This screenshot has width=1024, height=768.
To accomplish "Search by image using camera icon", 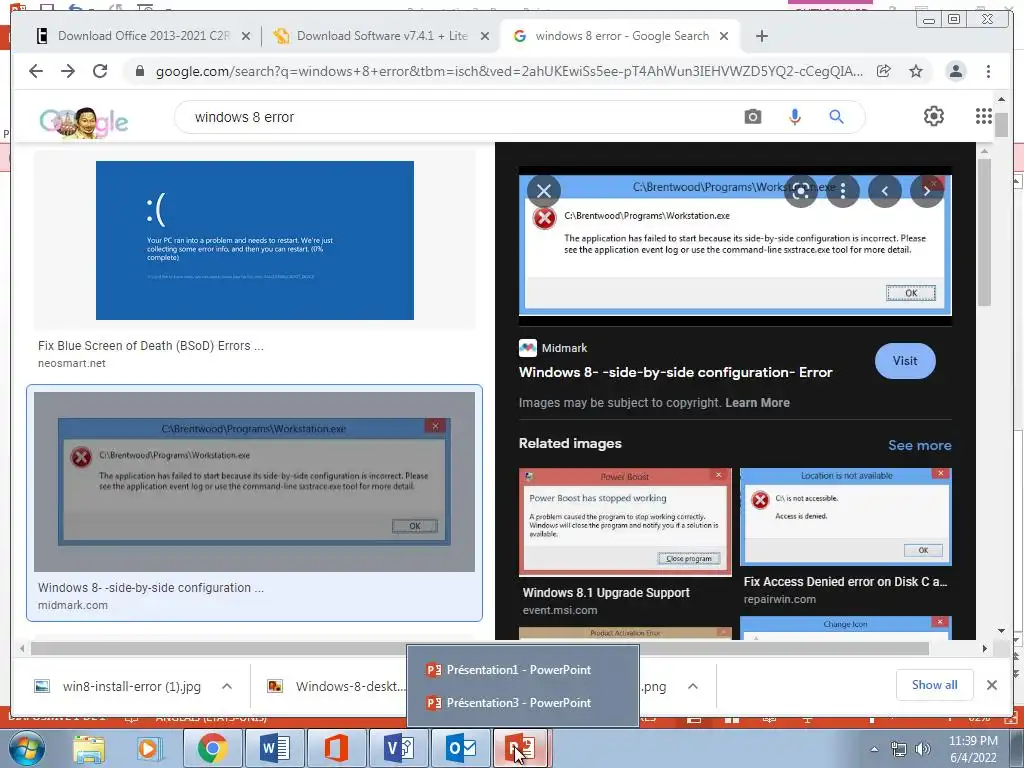I will [x=753, y=117].
